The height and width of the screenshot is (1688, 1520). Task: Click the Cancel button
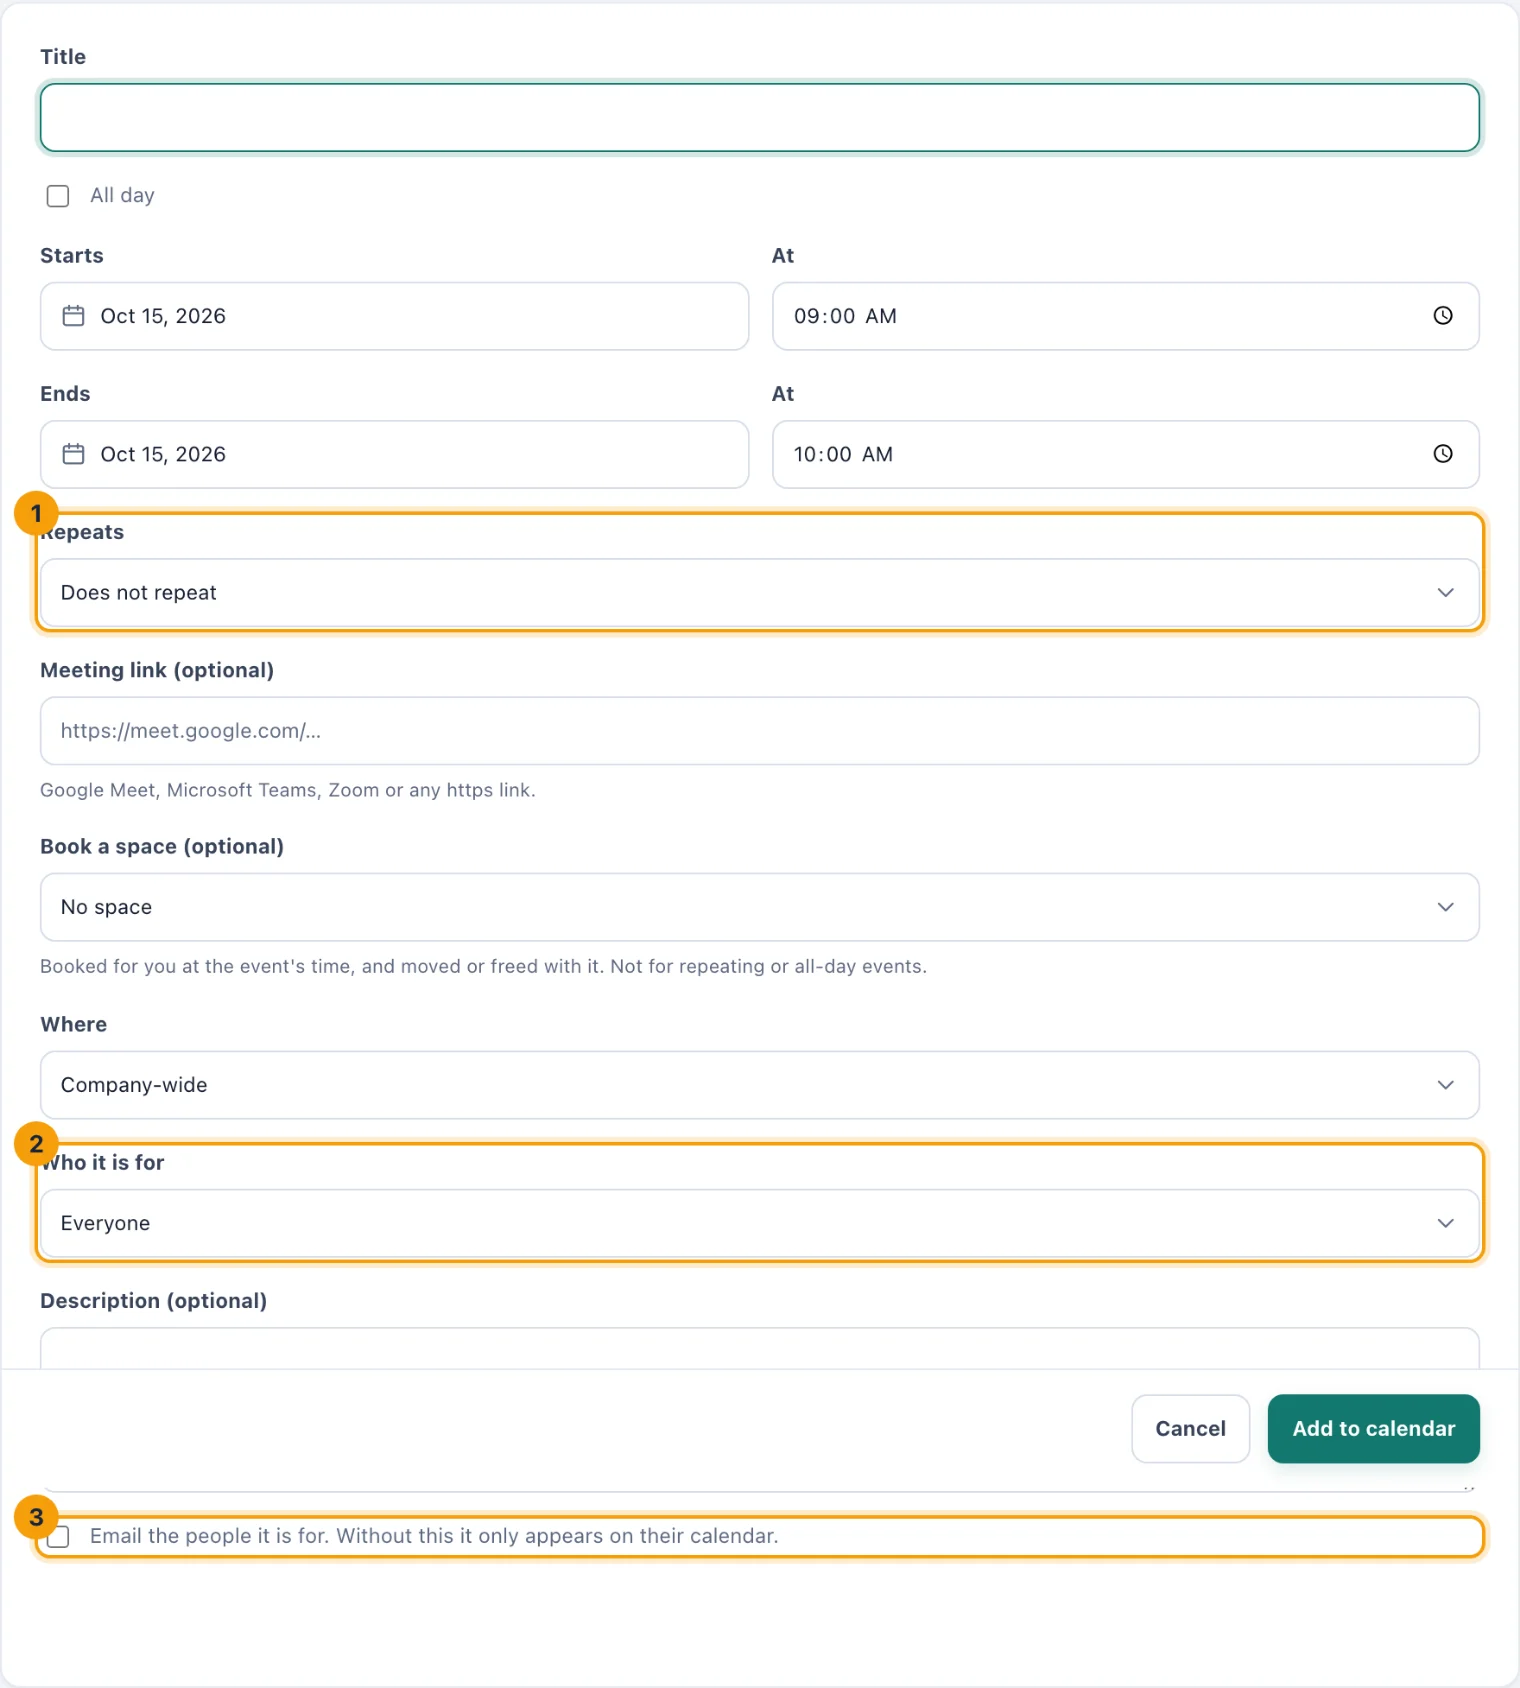pos(1190,1429)
